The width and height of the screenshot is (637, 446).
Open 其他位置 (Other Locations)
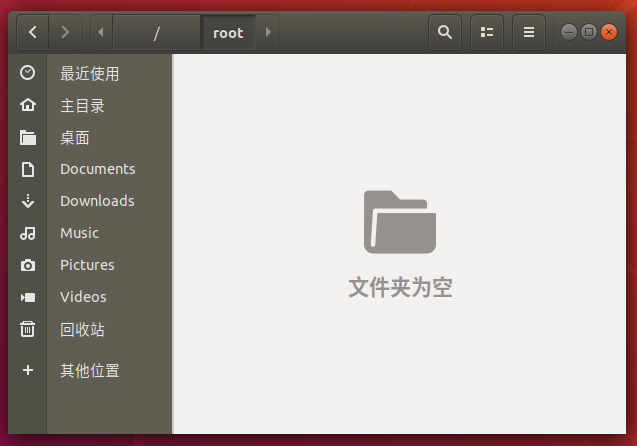[89, 371]
